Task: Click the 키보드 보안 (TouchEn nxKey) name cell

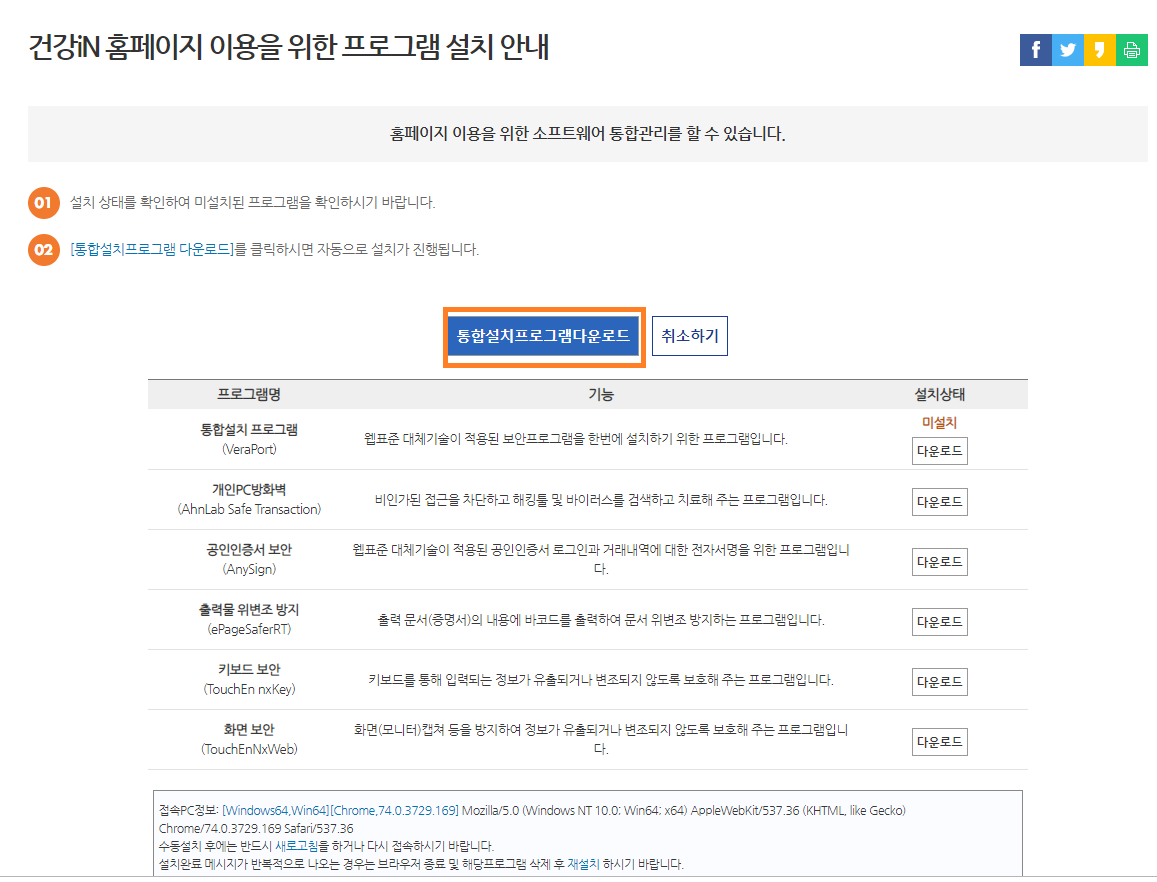Action: [249, 679]
